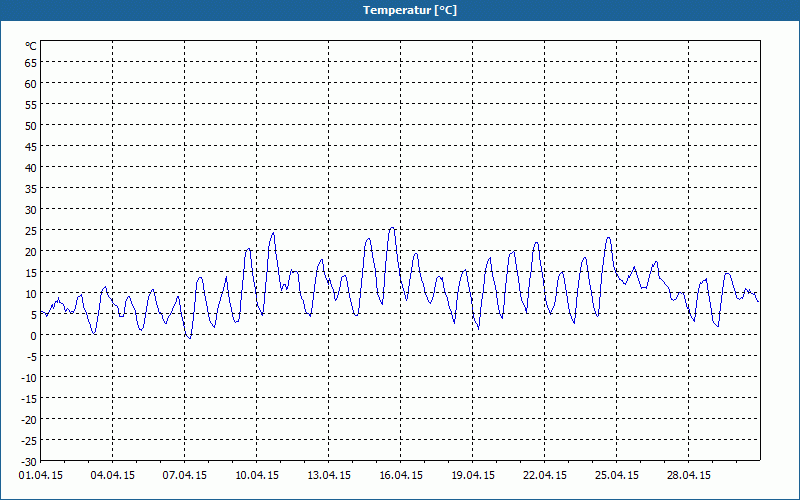Image resolution: width=800 pixels, height=500 pixels.
Task: Click the -25 value on the temperature axis
Action: point(29,440)
